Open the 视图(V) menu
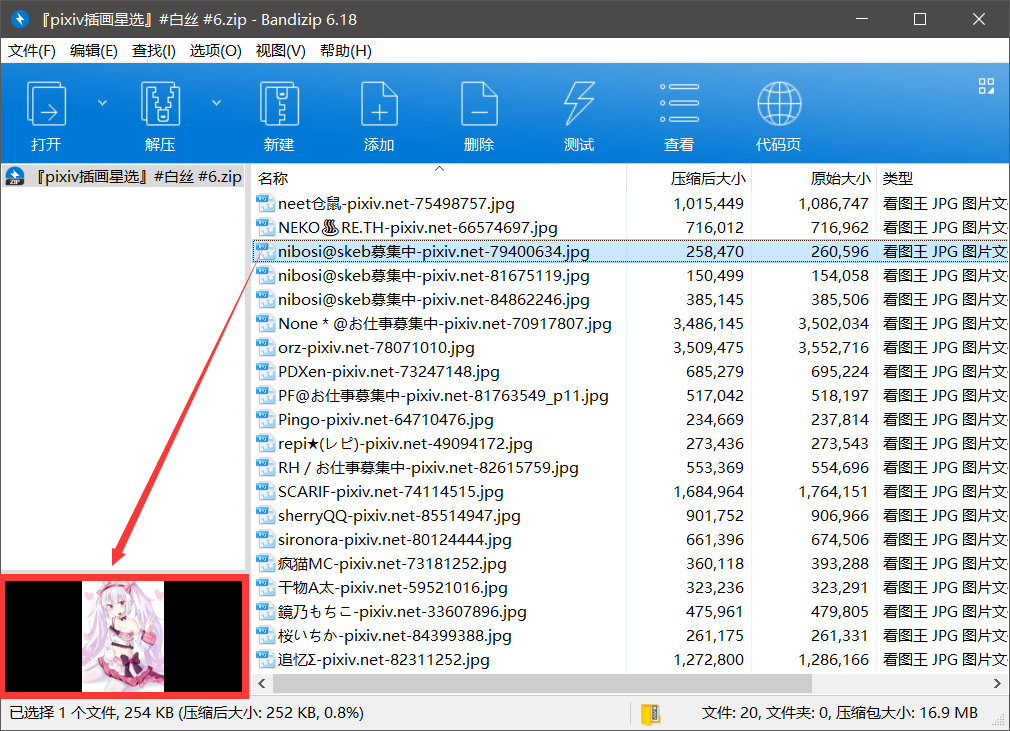 280,51
